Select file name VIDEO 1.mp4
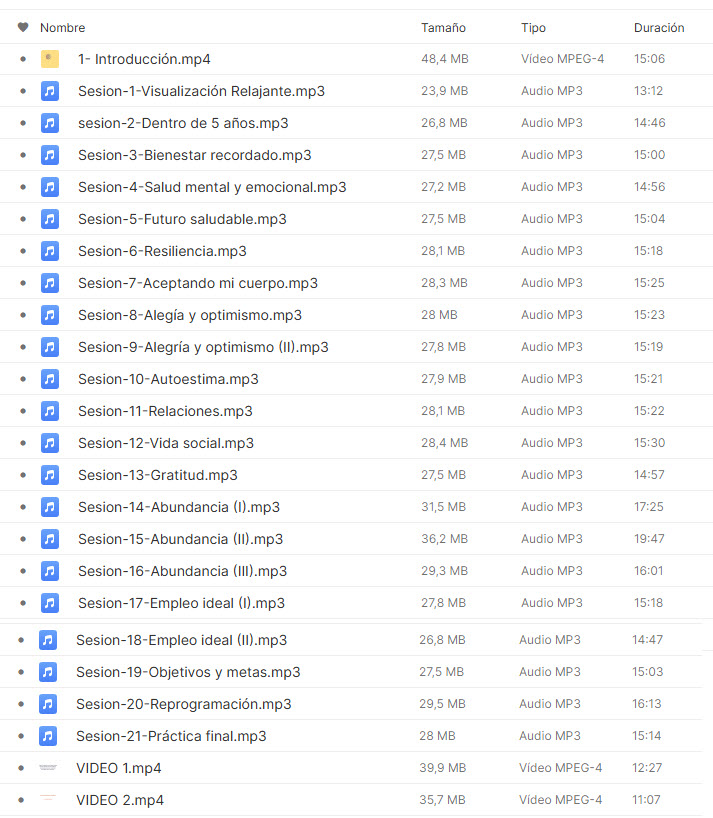The width and height of the screenshot is (713, 818). [118, 768]
